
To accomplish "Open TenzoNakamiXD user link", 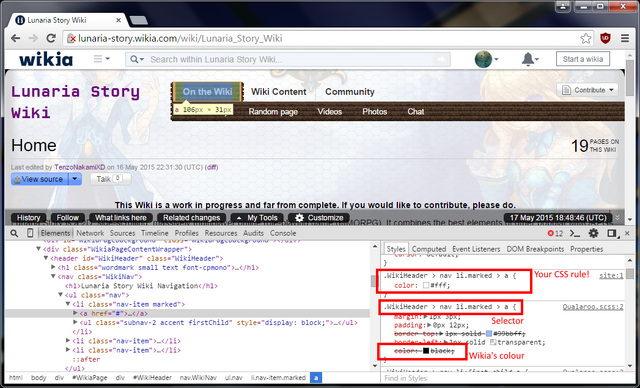I will [x=80, y=167].
